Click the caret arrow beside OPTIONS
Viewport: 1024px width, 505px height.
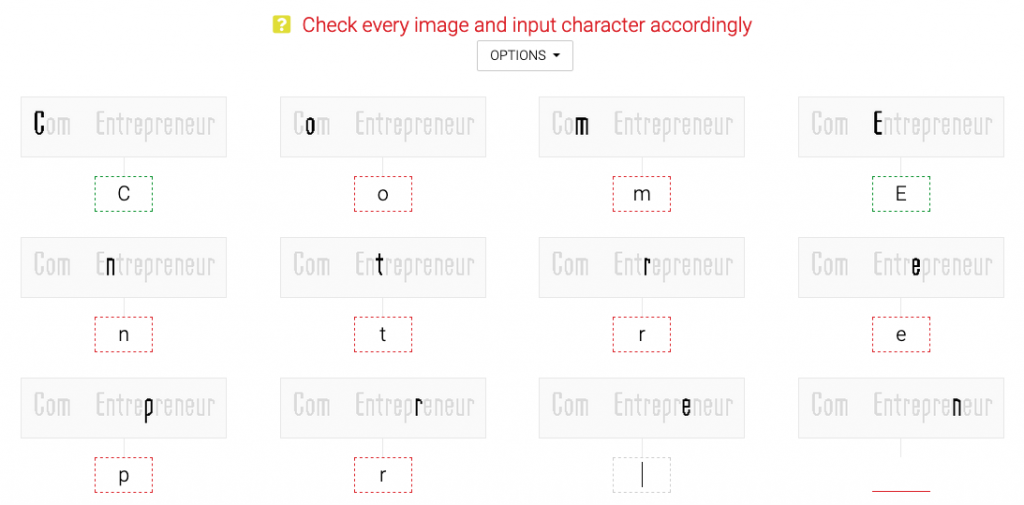pos(556,56)
